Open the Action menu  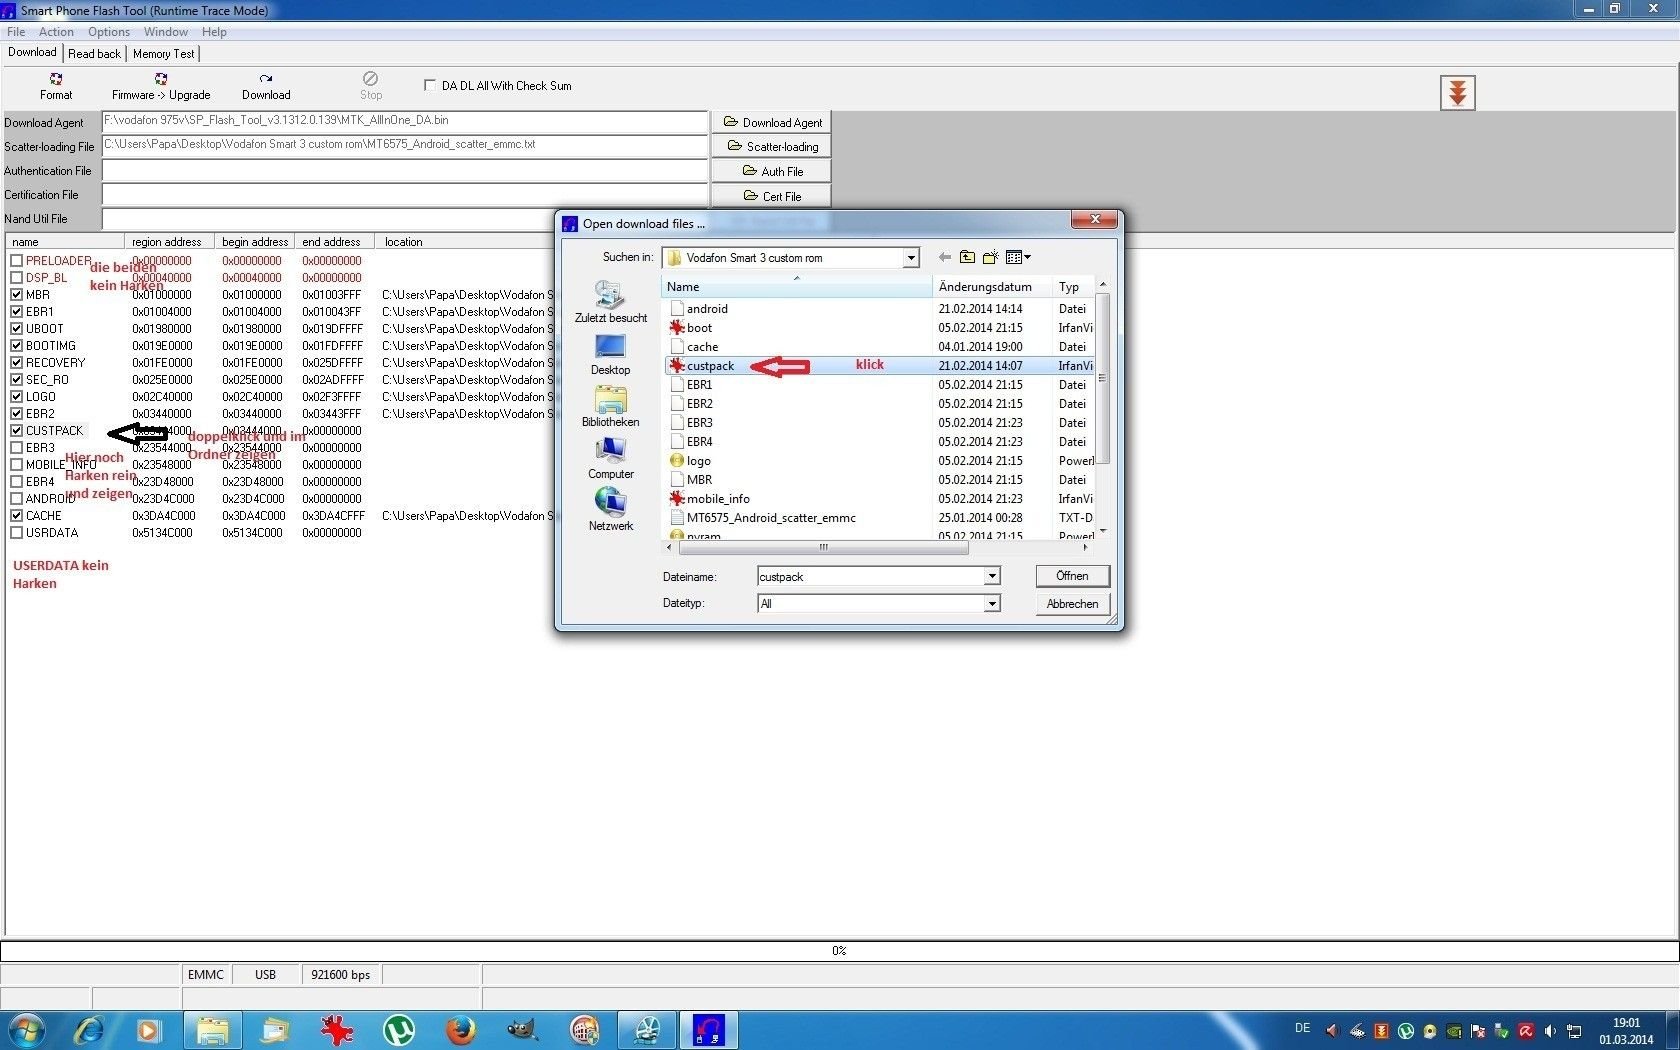tap(56, 32)
